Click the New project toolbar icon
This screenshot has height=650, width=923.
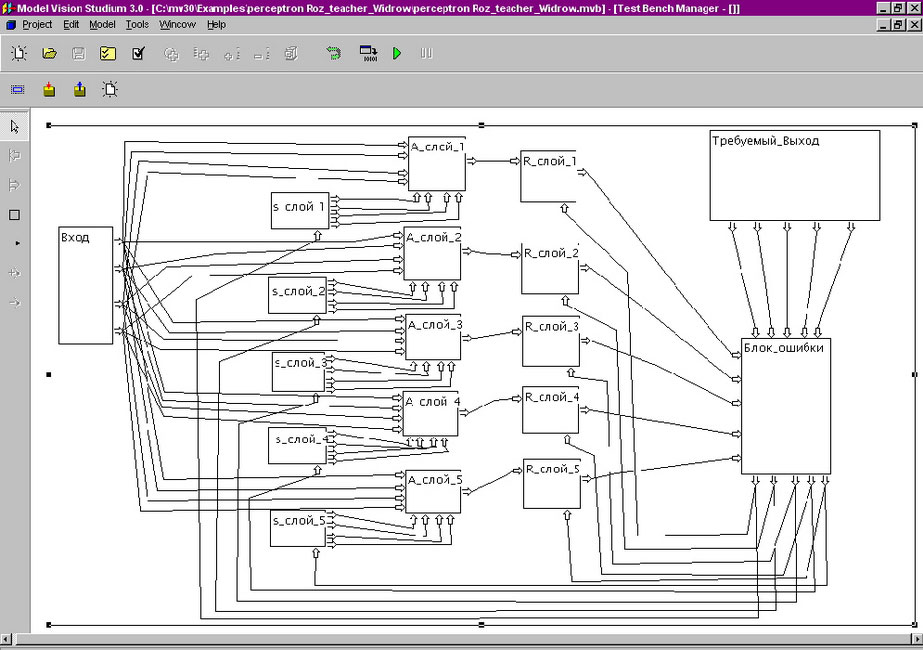18,54
